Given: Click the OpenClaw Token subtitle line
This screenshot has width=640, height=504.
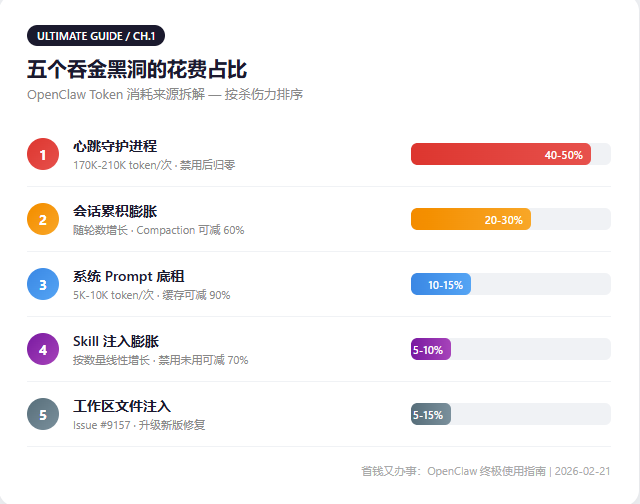Looking at the screenshot, I should (165, 95).
